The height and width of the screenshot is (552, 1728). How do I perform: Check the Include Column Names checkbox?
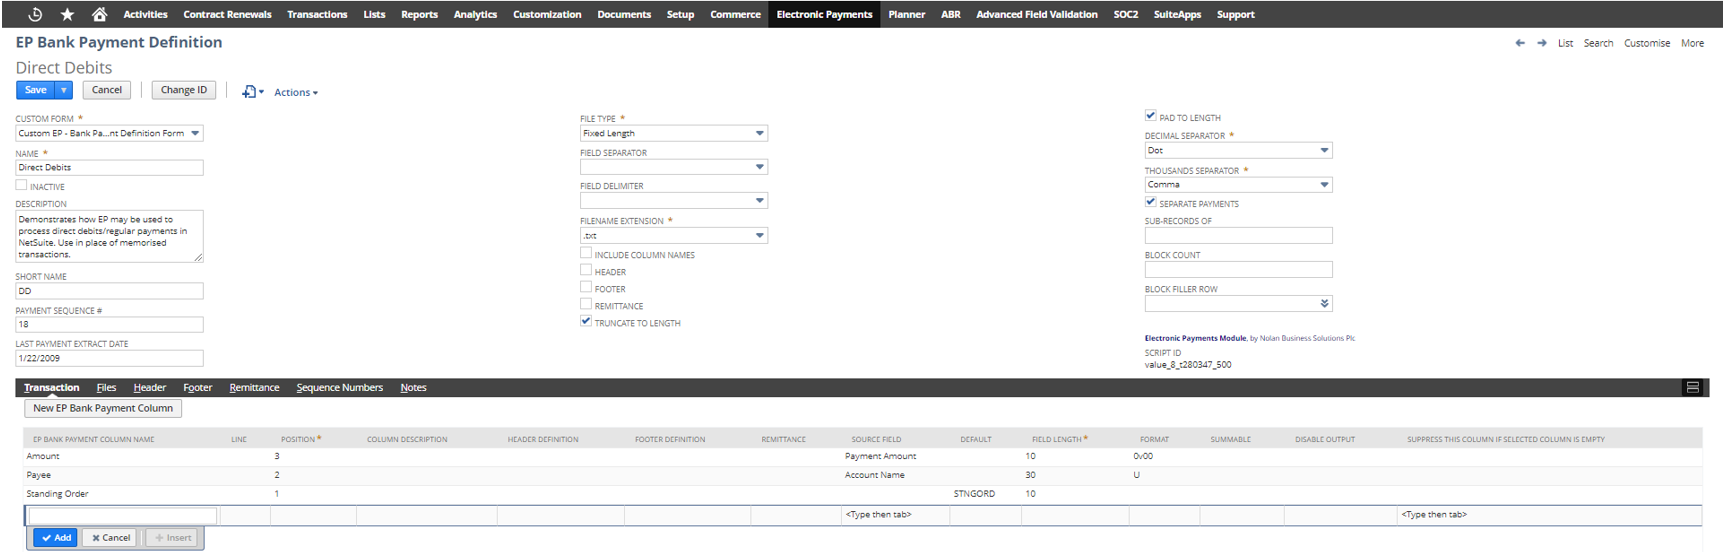click(x=586, y=254)
